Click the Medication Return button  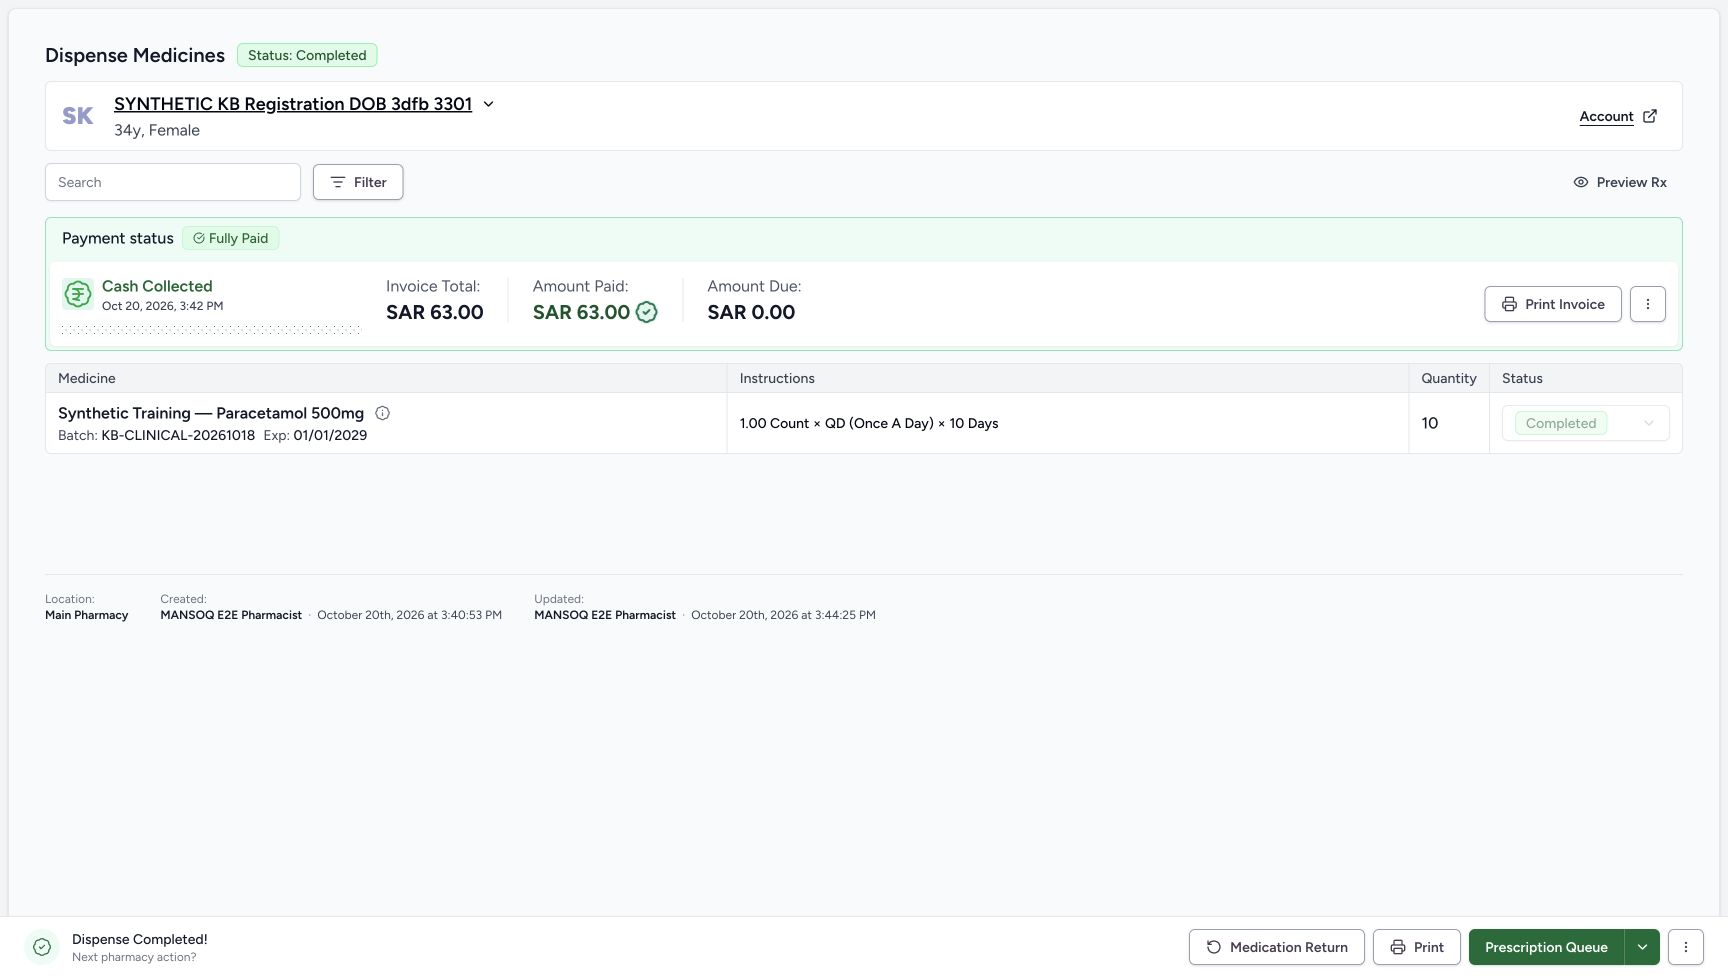tap(1277, 947)
